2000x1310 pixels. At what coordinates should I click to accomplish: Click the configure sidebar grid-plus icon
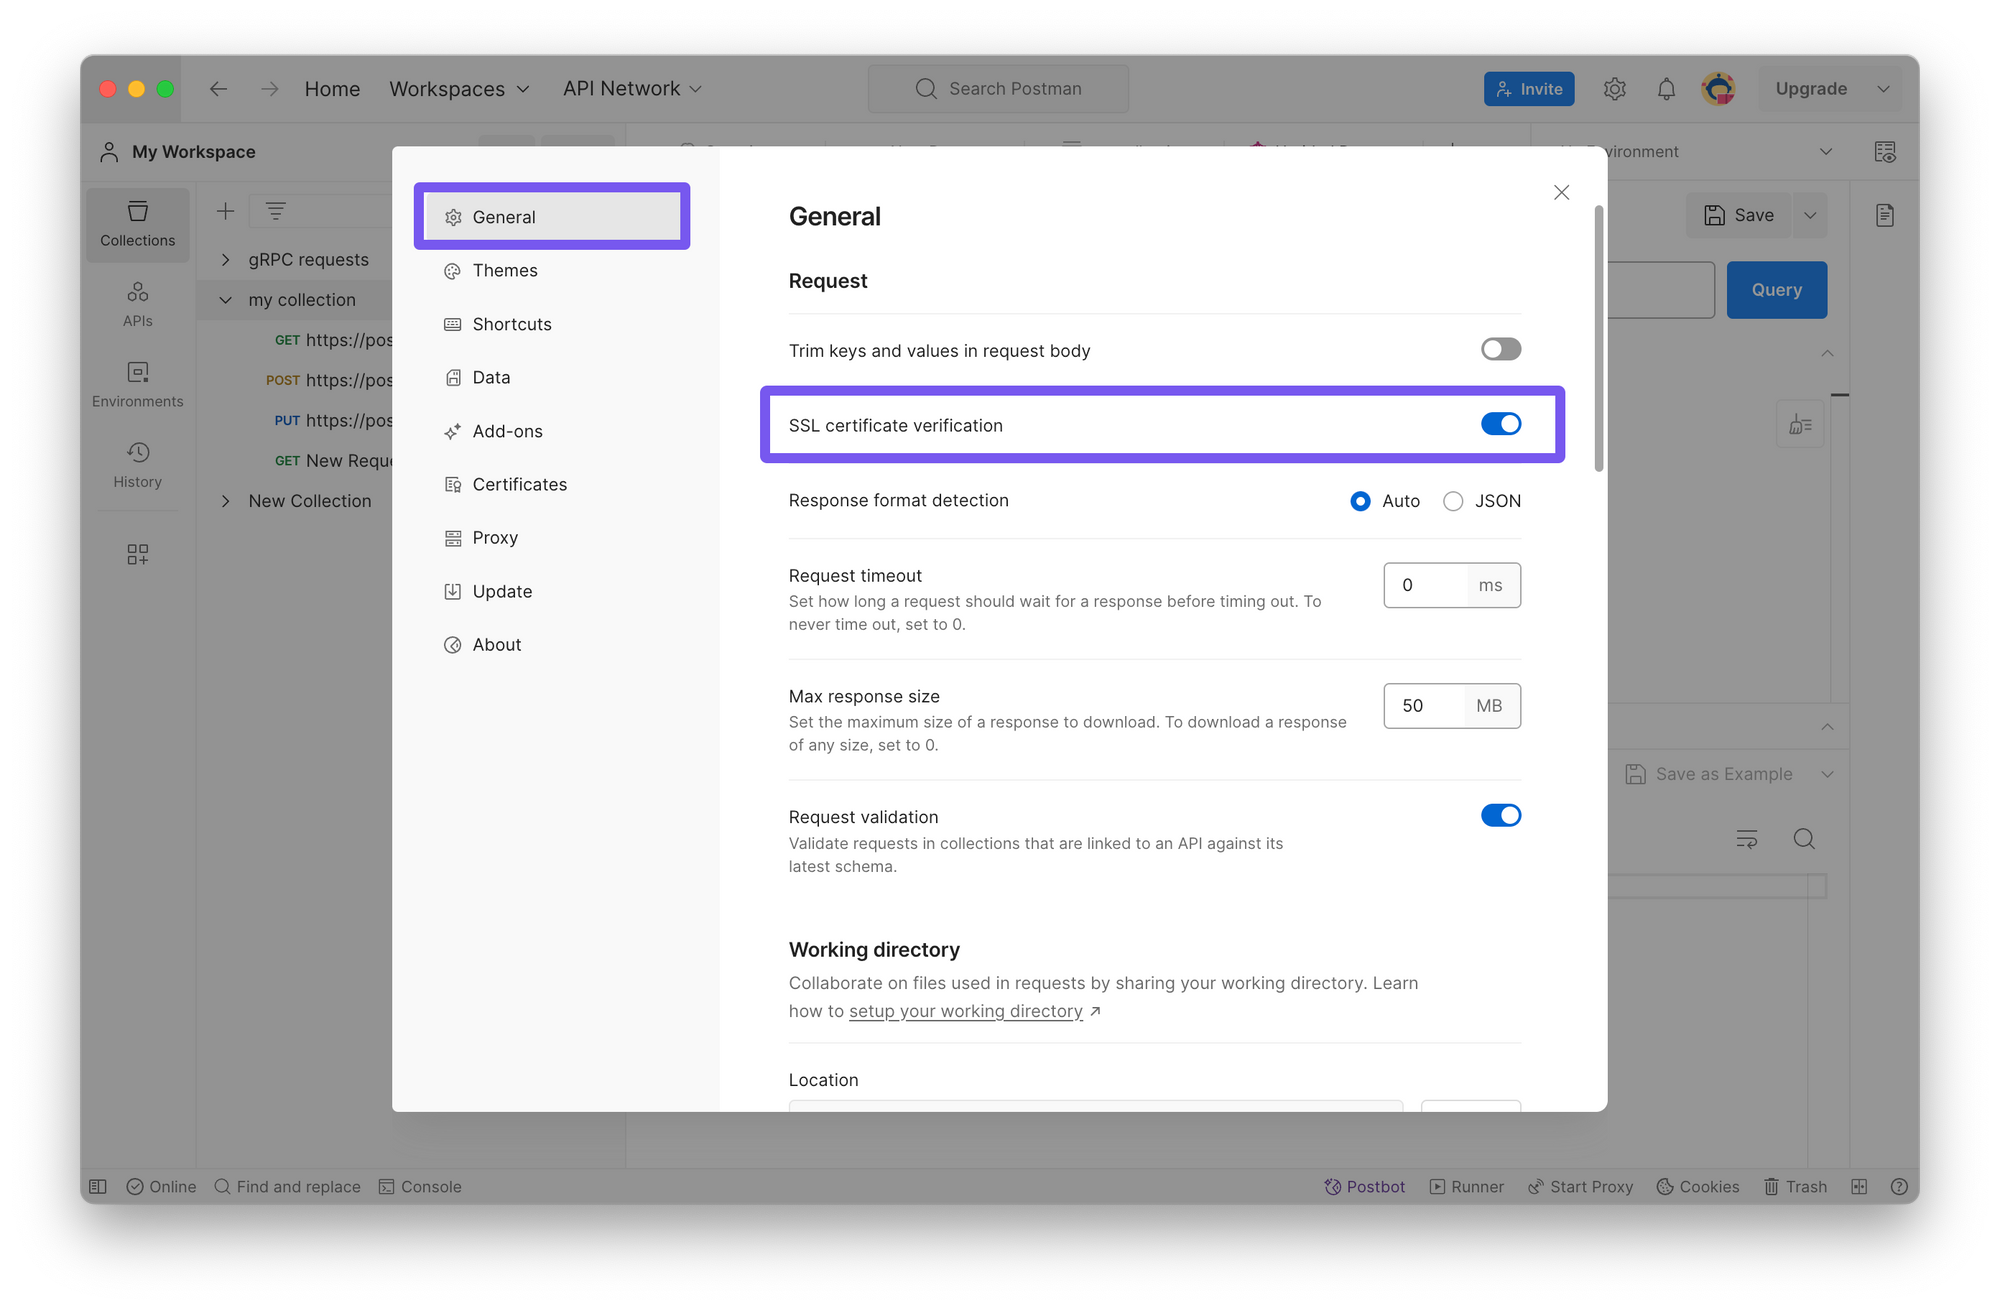pos(138,555)
